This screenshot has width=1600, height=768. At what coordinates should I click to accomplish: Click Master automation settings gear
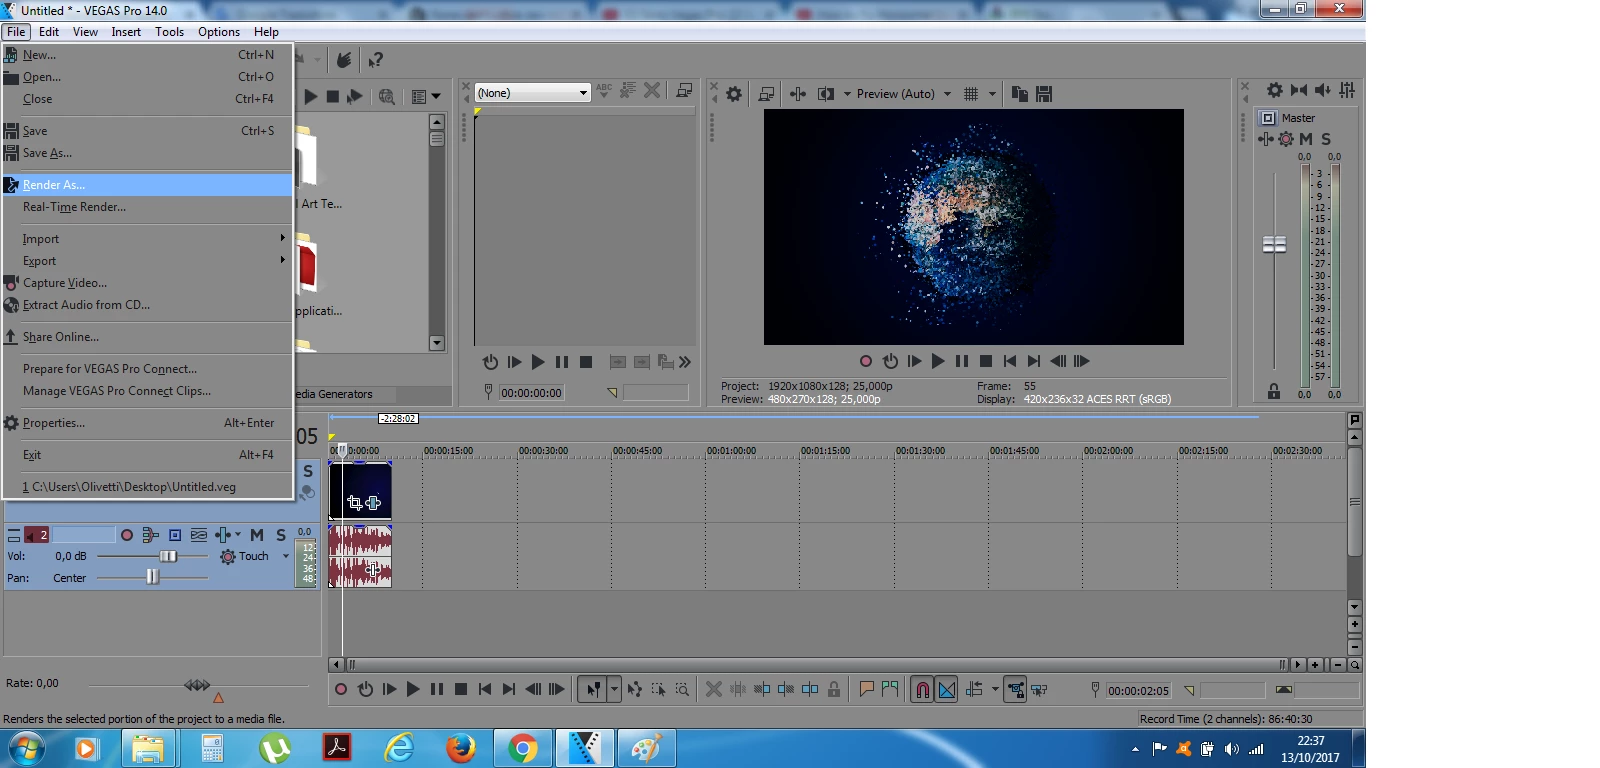[x=1286, y=139]
